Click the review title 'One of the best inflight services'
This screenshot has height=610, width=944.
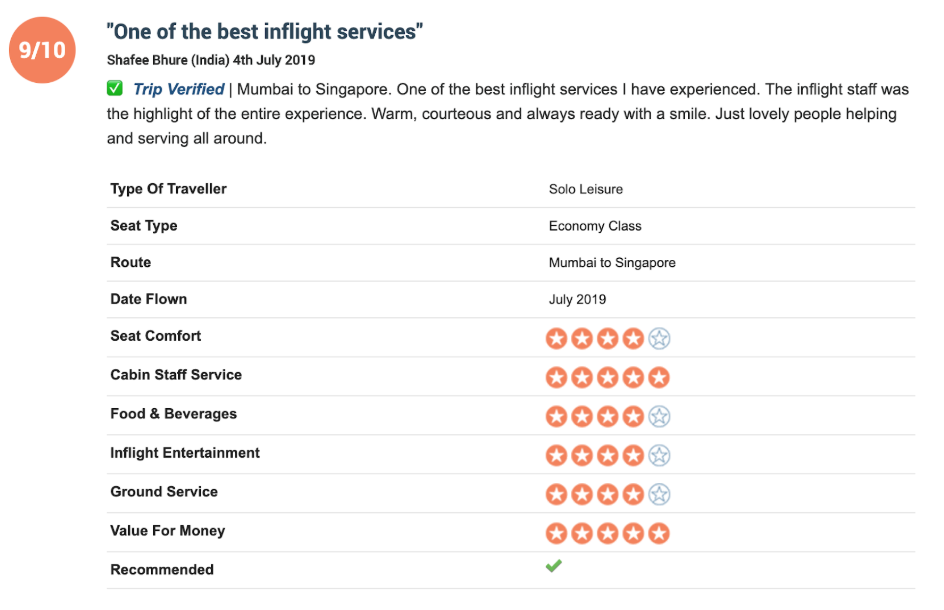tap(265, 31)
